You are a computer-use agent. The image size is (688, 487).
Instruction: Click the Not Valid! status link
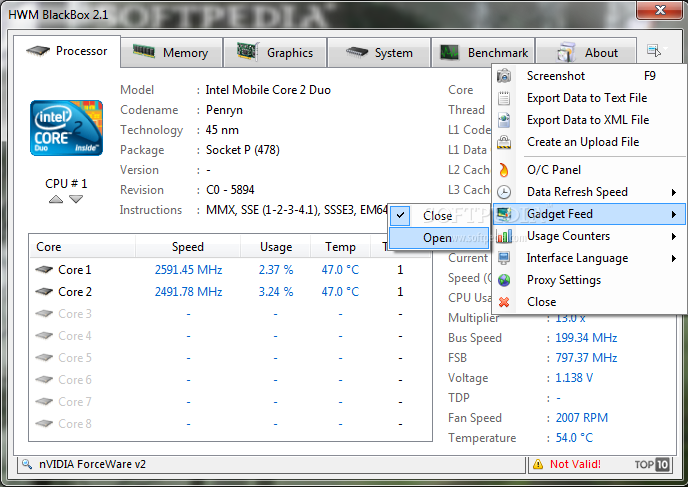tap(575, 464)
